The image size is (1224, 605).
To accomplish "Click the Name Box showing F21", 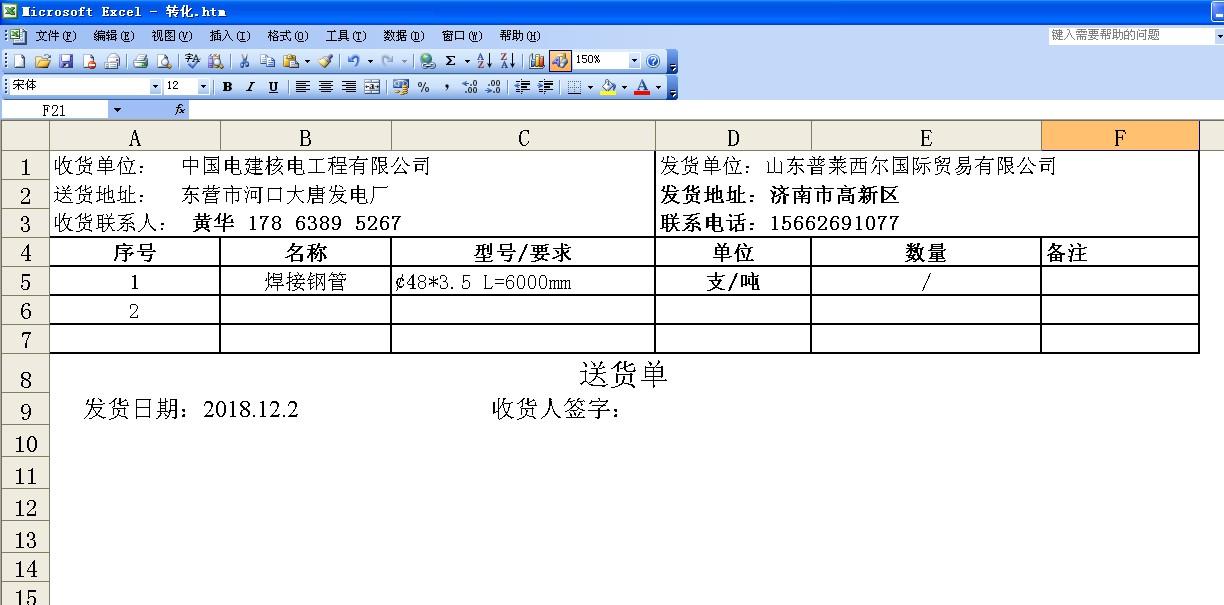I will pos(55,110).
